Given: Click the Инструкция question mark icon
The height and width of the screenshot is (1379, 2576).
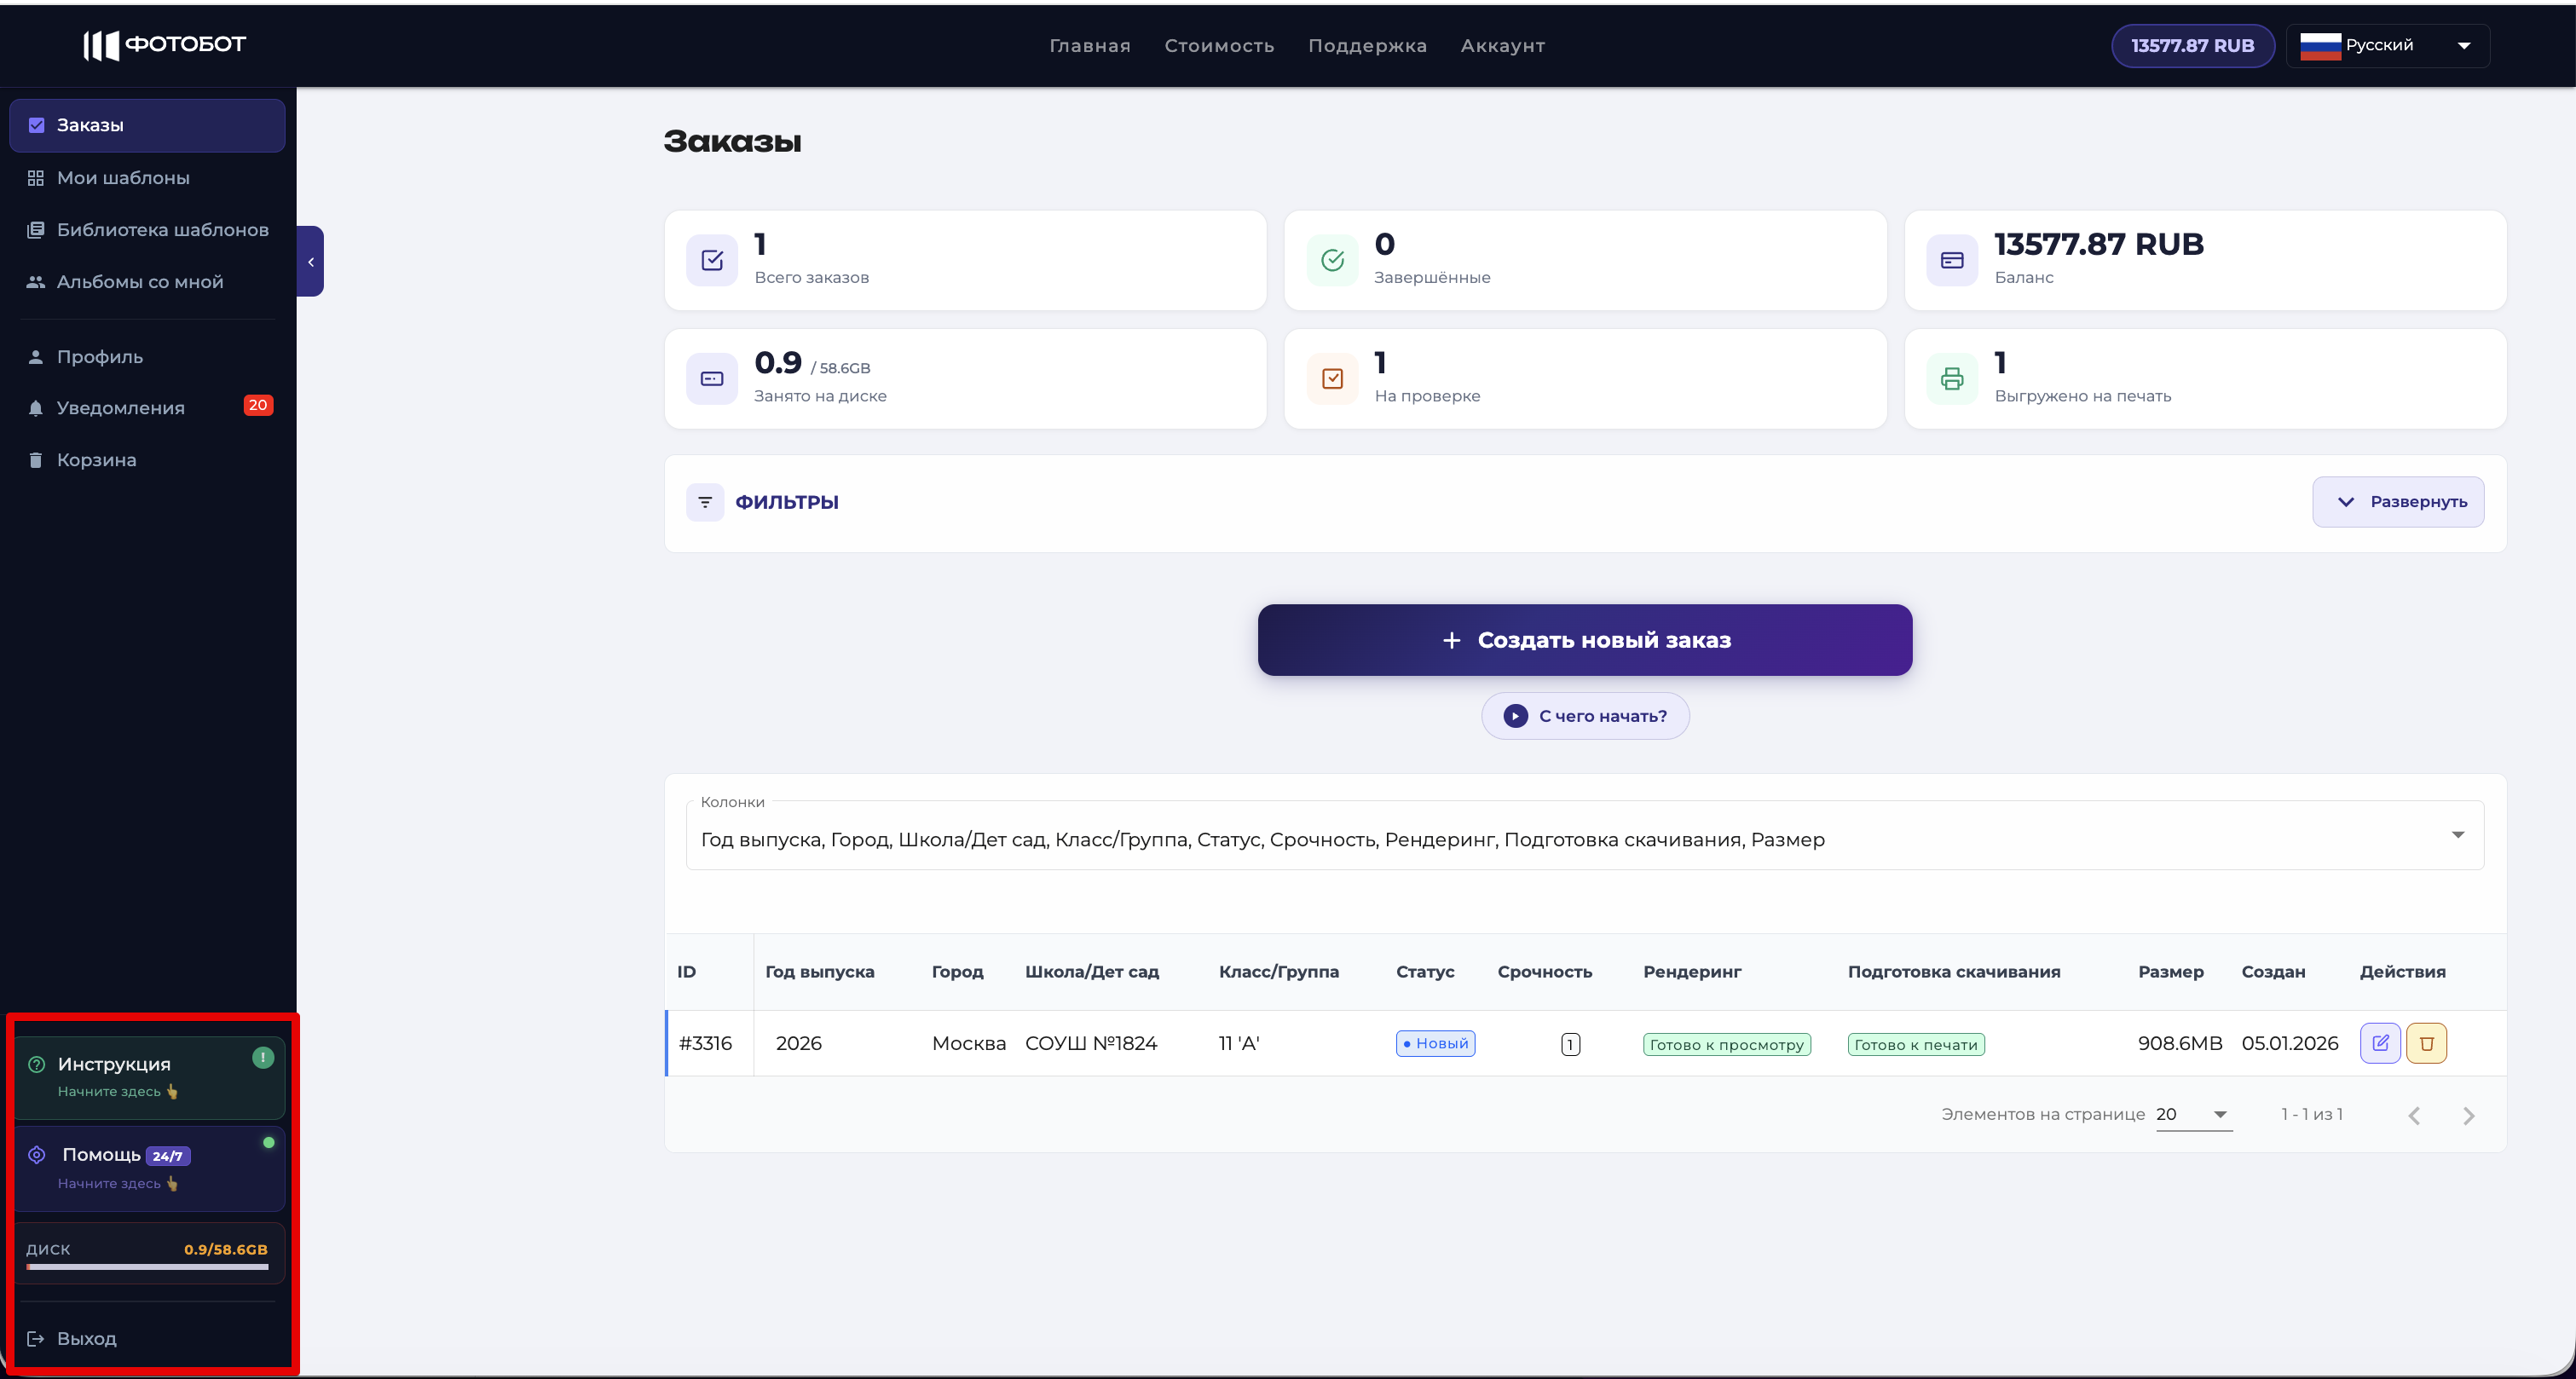Looking at the screenshot, I should pyautogui.click(x=37, y=1065).
